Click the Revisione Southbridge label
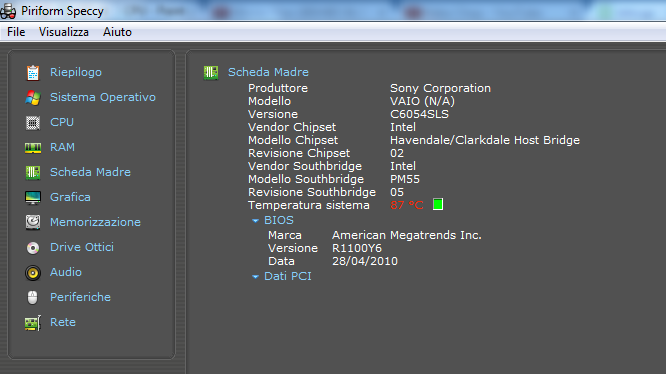666x374 pixels. 312,192
